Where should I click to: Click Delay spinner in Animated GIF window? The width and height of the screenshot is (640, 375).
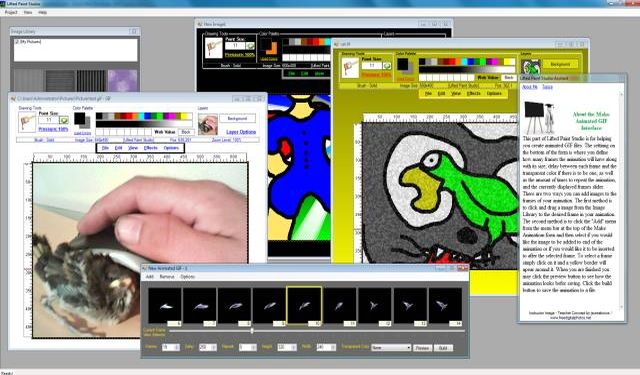208,347
